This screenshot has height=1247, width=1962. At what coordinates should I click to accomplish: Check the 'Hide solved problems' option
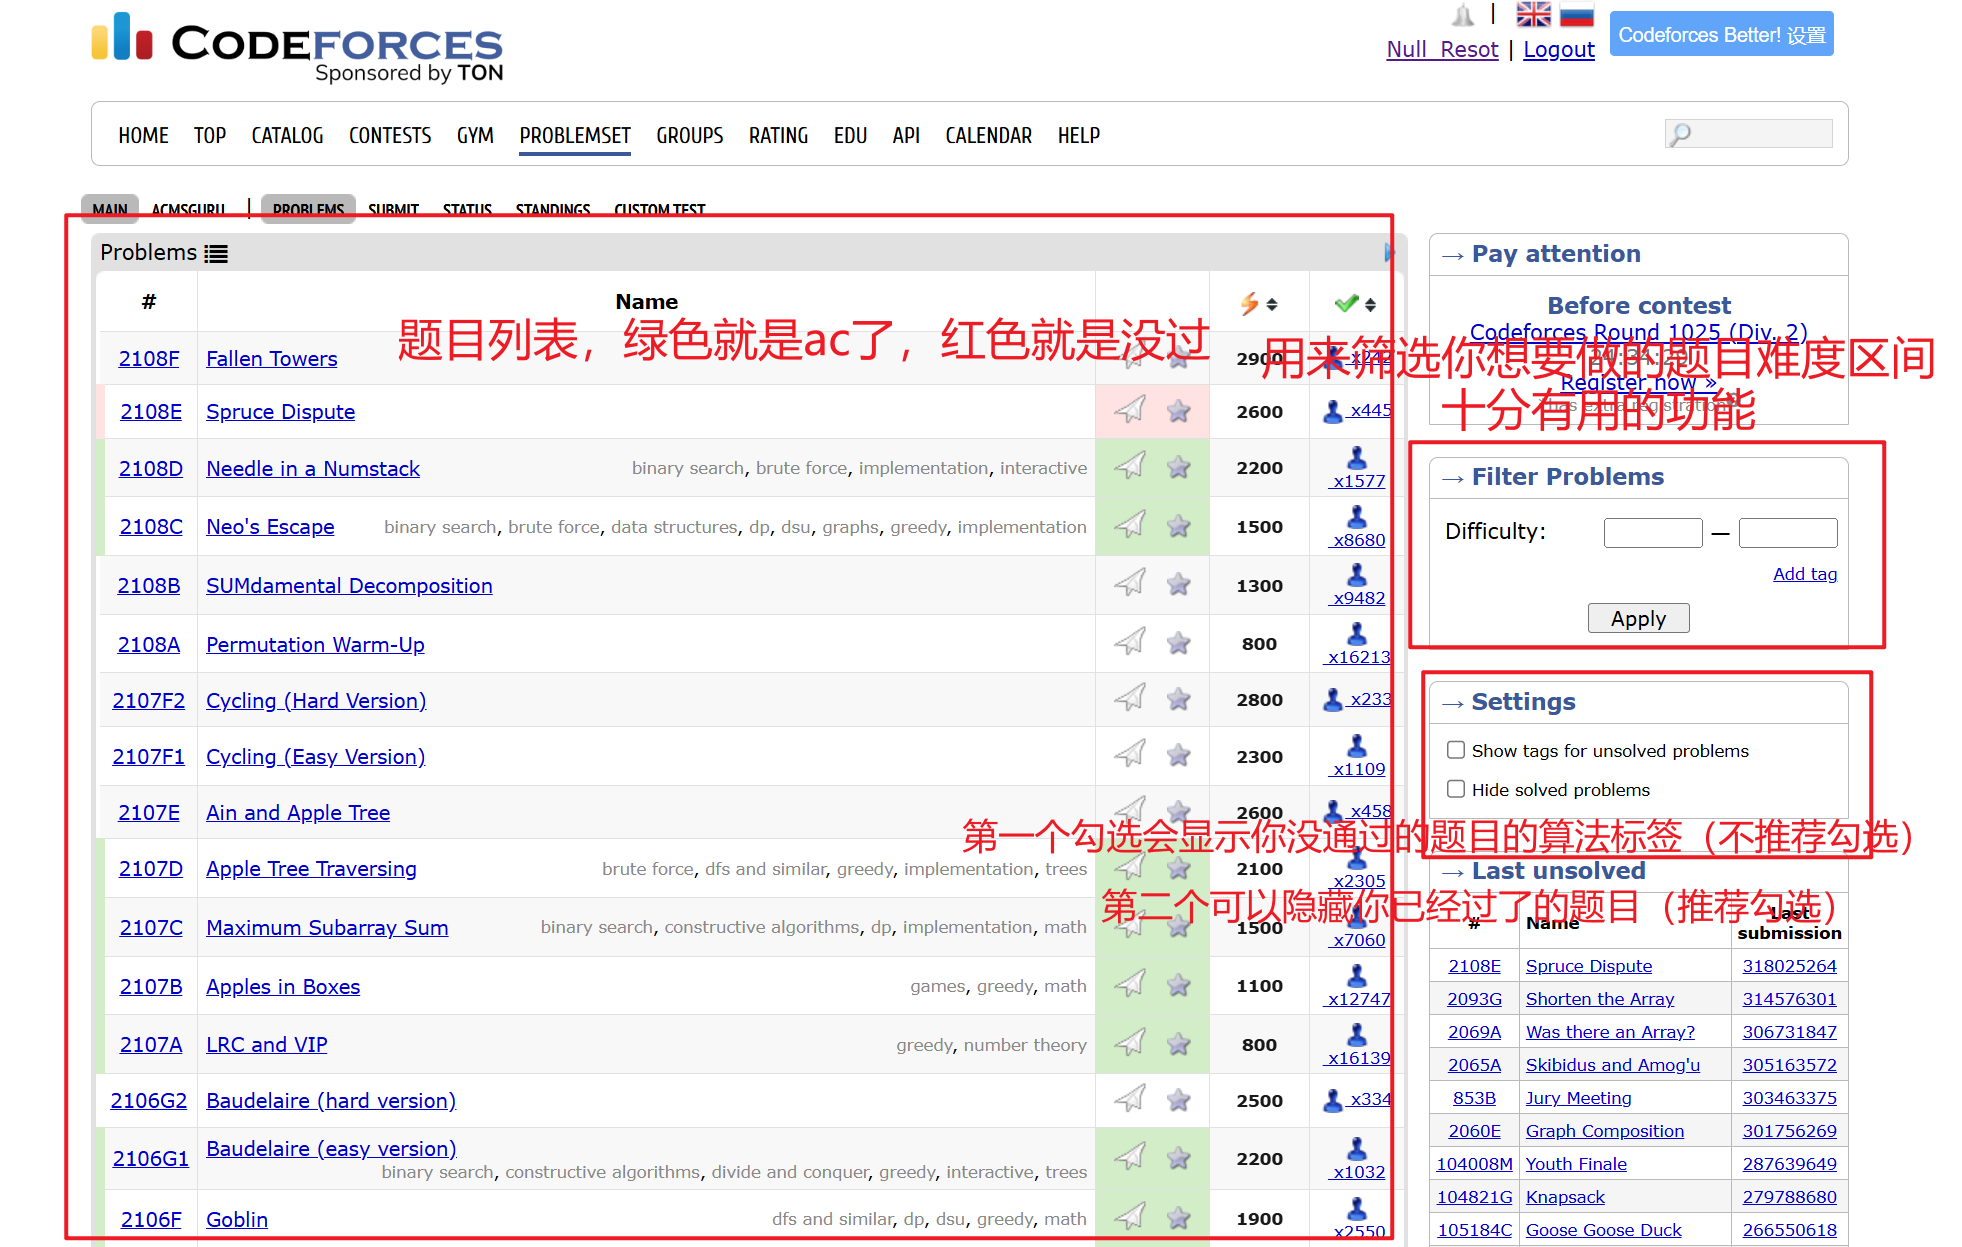point(1456,788)
